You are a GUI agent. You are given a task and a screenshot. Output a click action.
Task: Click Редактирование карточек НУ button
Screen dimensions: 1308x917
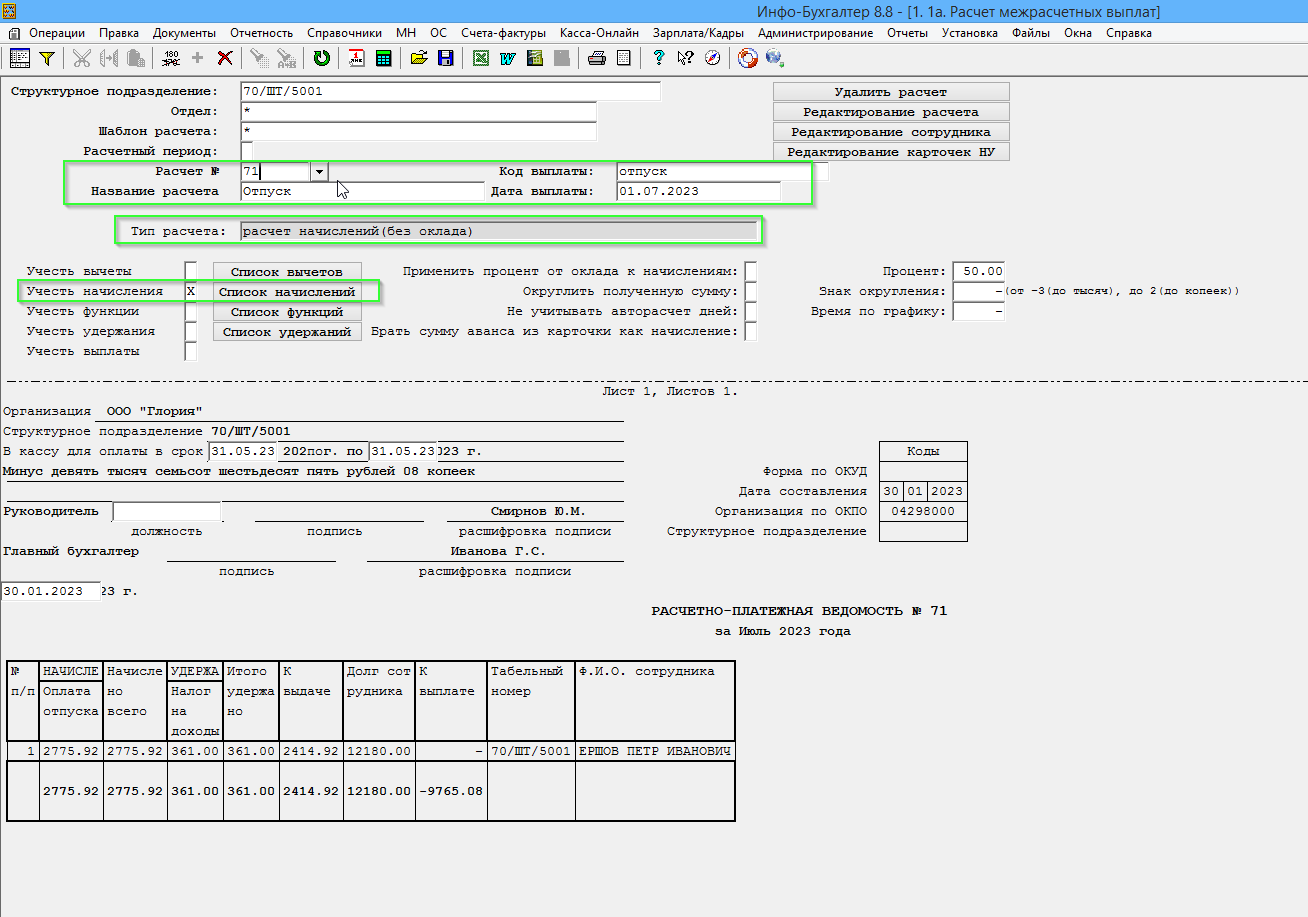pyautogui.click(x=891, y=152)
